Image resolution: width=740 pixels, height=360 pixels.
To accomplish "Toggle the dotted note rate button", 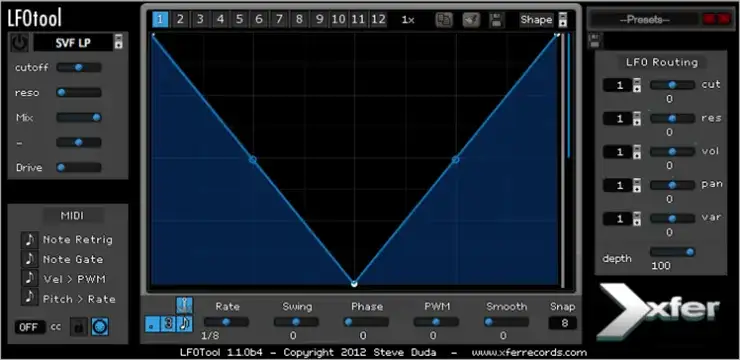I will [x=152, y=324].
